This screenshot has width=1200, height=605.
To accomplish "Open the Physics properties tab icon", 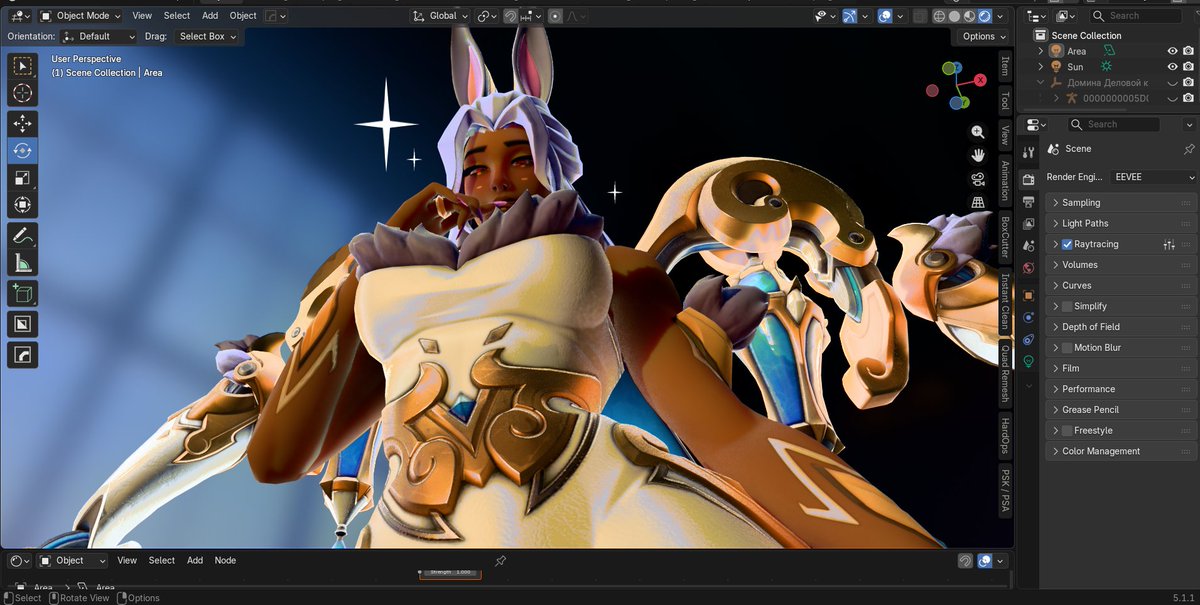I will point(1028,317).
